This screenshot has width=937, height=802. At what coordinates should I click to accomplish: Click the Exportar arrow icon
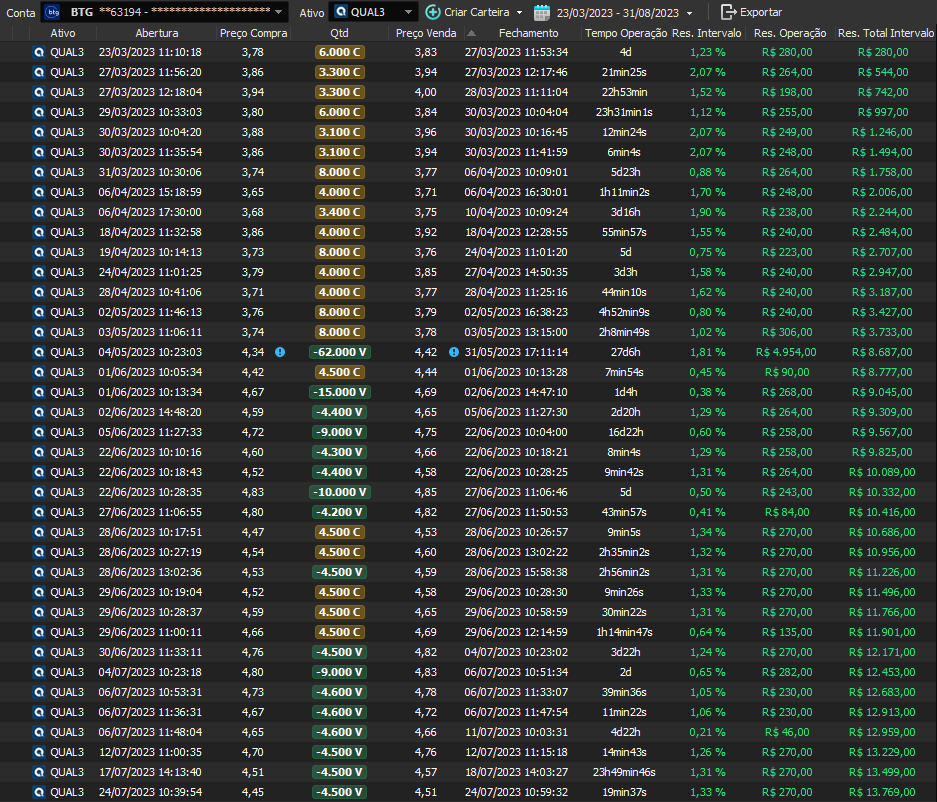point(728,12)
